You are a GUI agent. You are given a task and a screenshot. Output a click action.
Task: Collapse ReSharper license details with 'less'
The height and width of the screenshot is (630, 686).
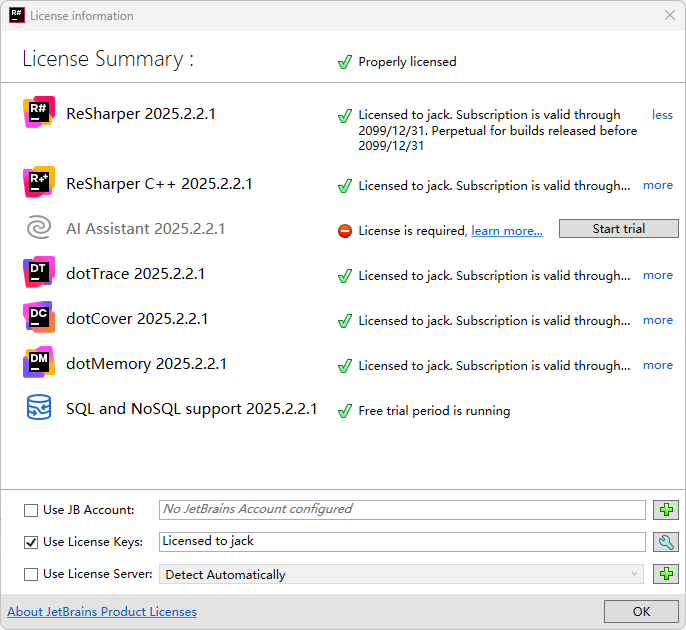[662, 115]
